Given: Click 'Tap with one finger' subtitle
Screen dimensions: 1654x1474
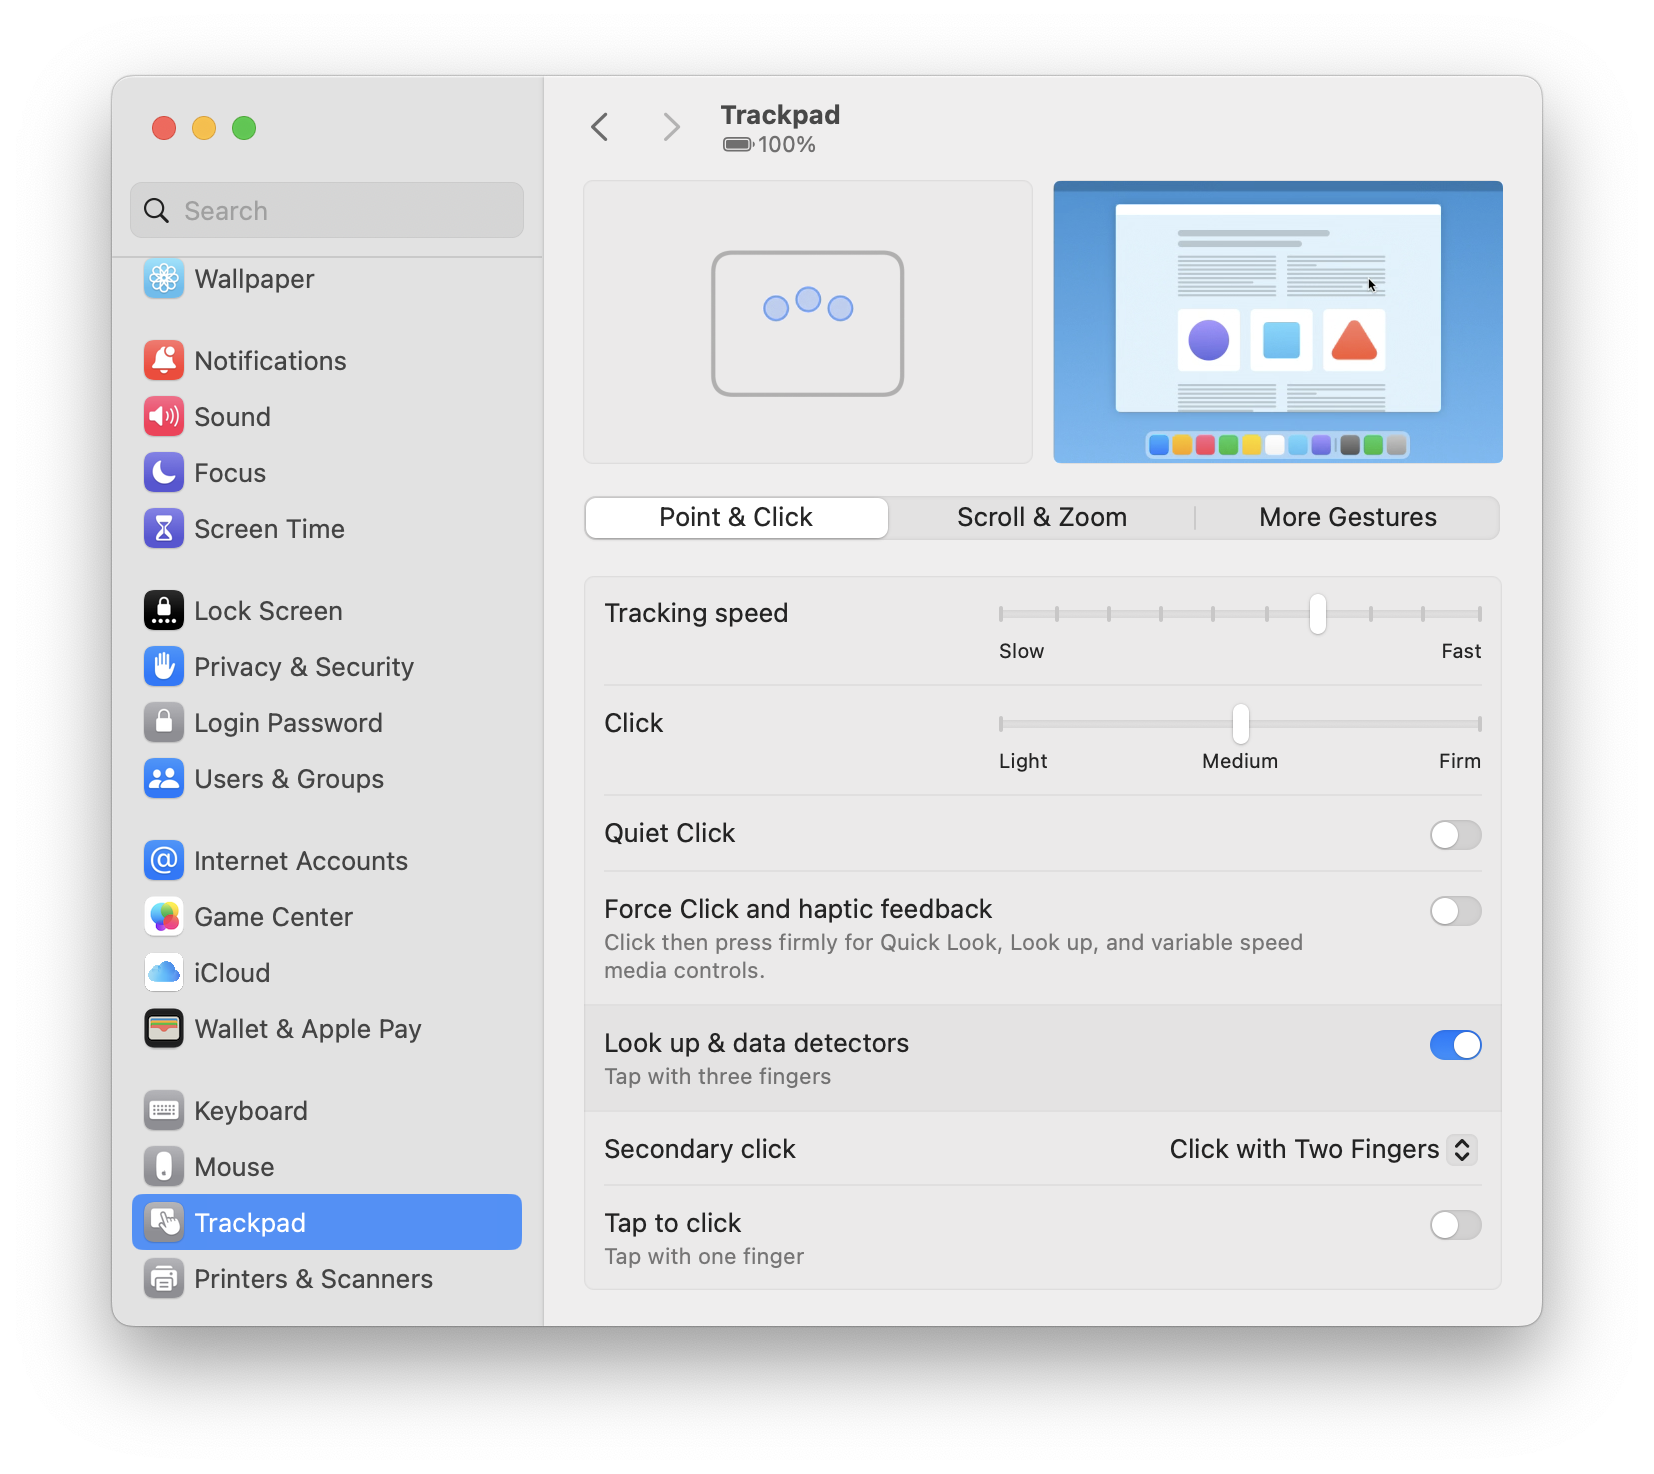Looking at the screenshot, I should [x=704, y=1257].
